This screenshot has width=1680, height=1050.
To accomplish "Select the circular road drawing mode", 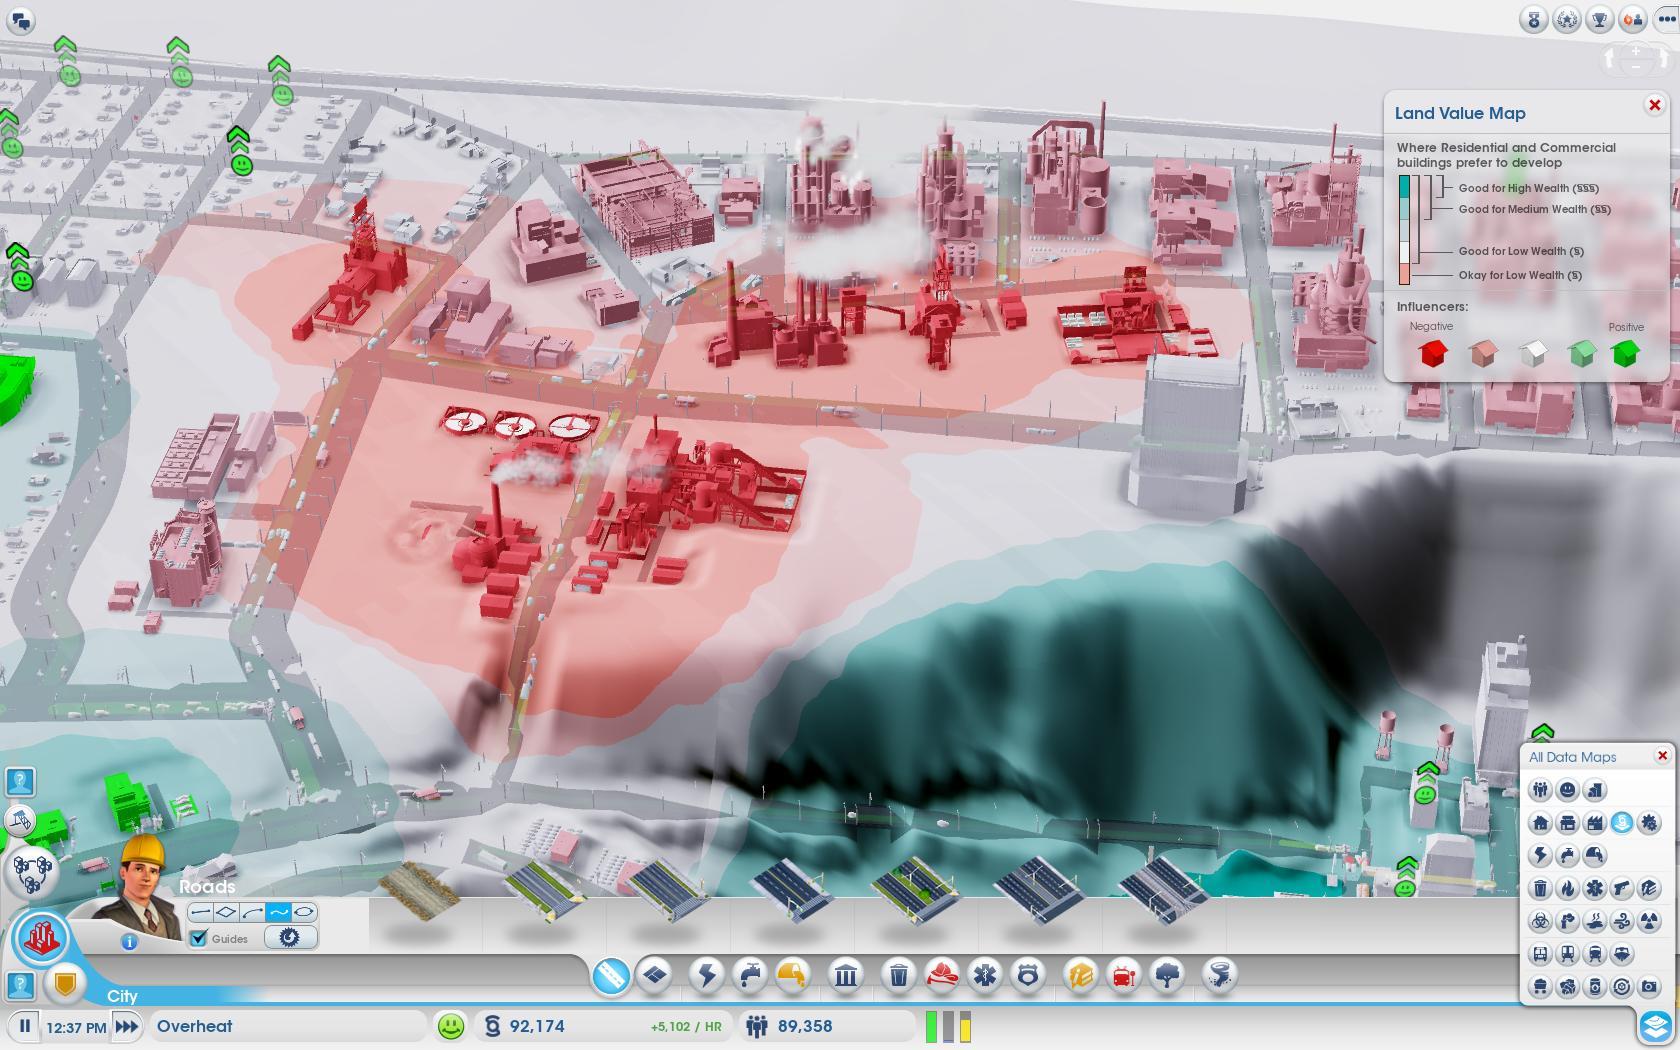I will (304, 912).
